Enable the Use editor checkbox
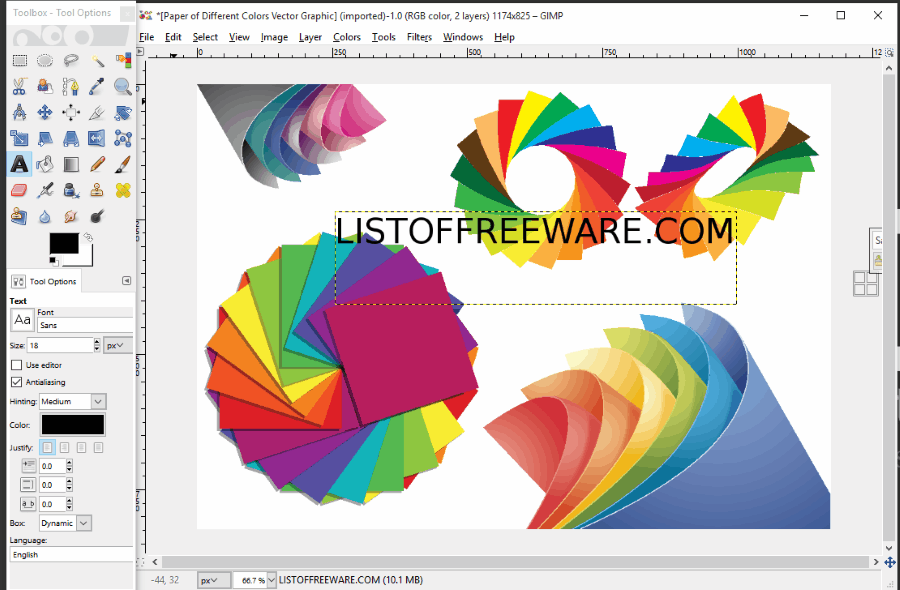This screenshot has height=590, width=900. click(17, 365)
